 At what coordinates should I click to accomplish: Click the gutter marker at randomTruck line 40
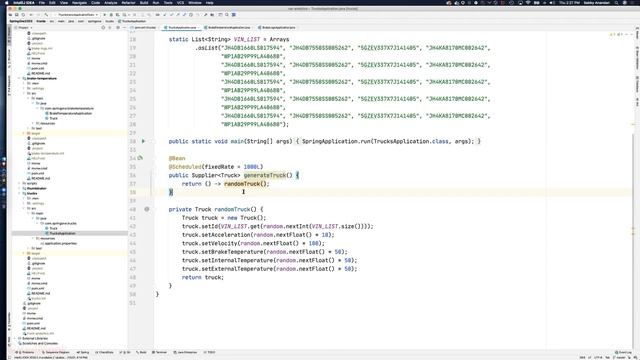[x=147, y=209]
